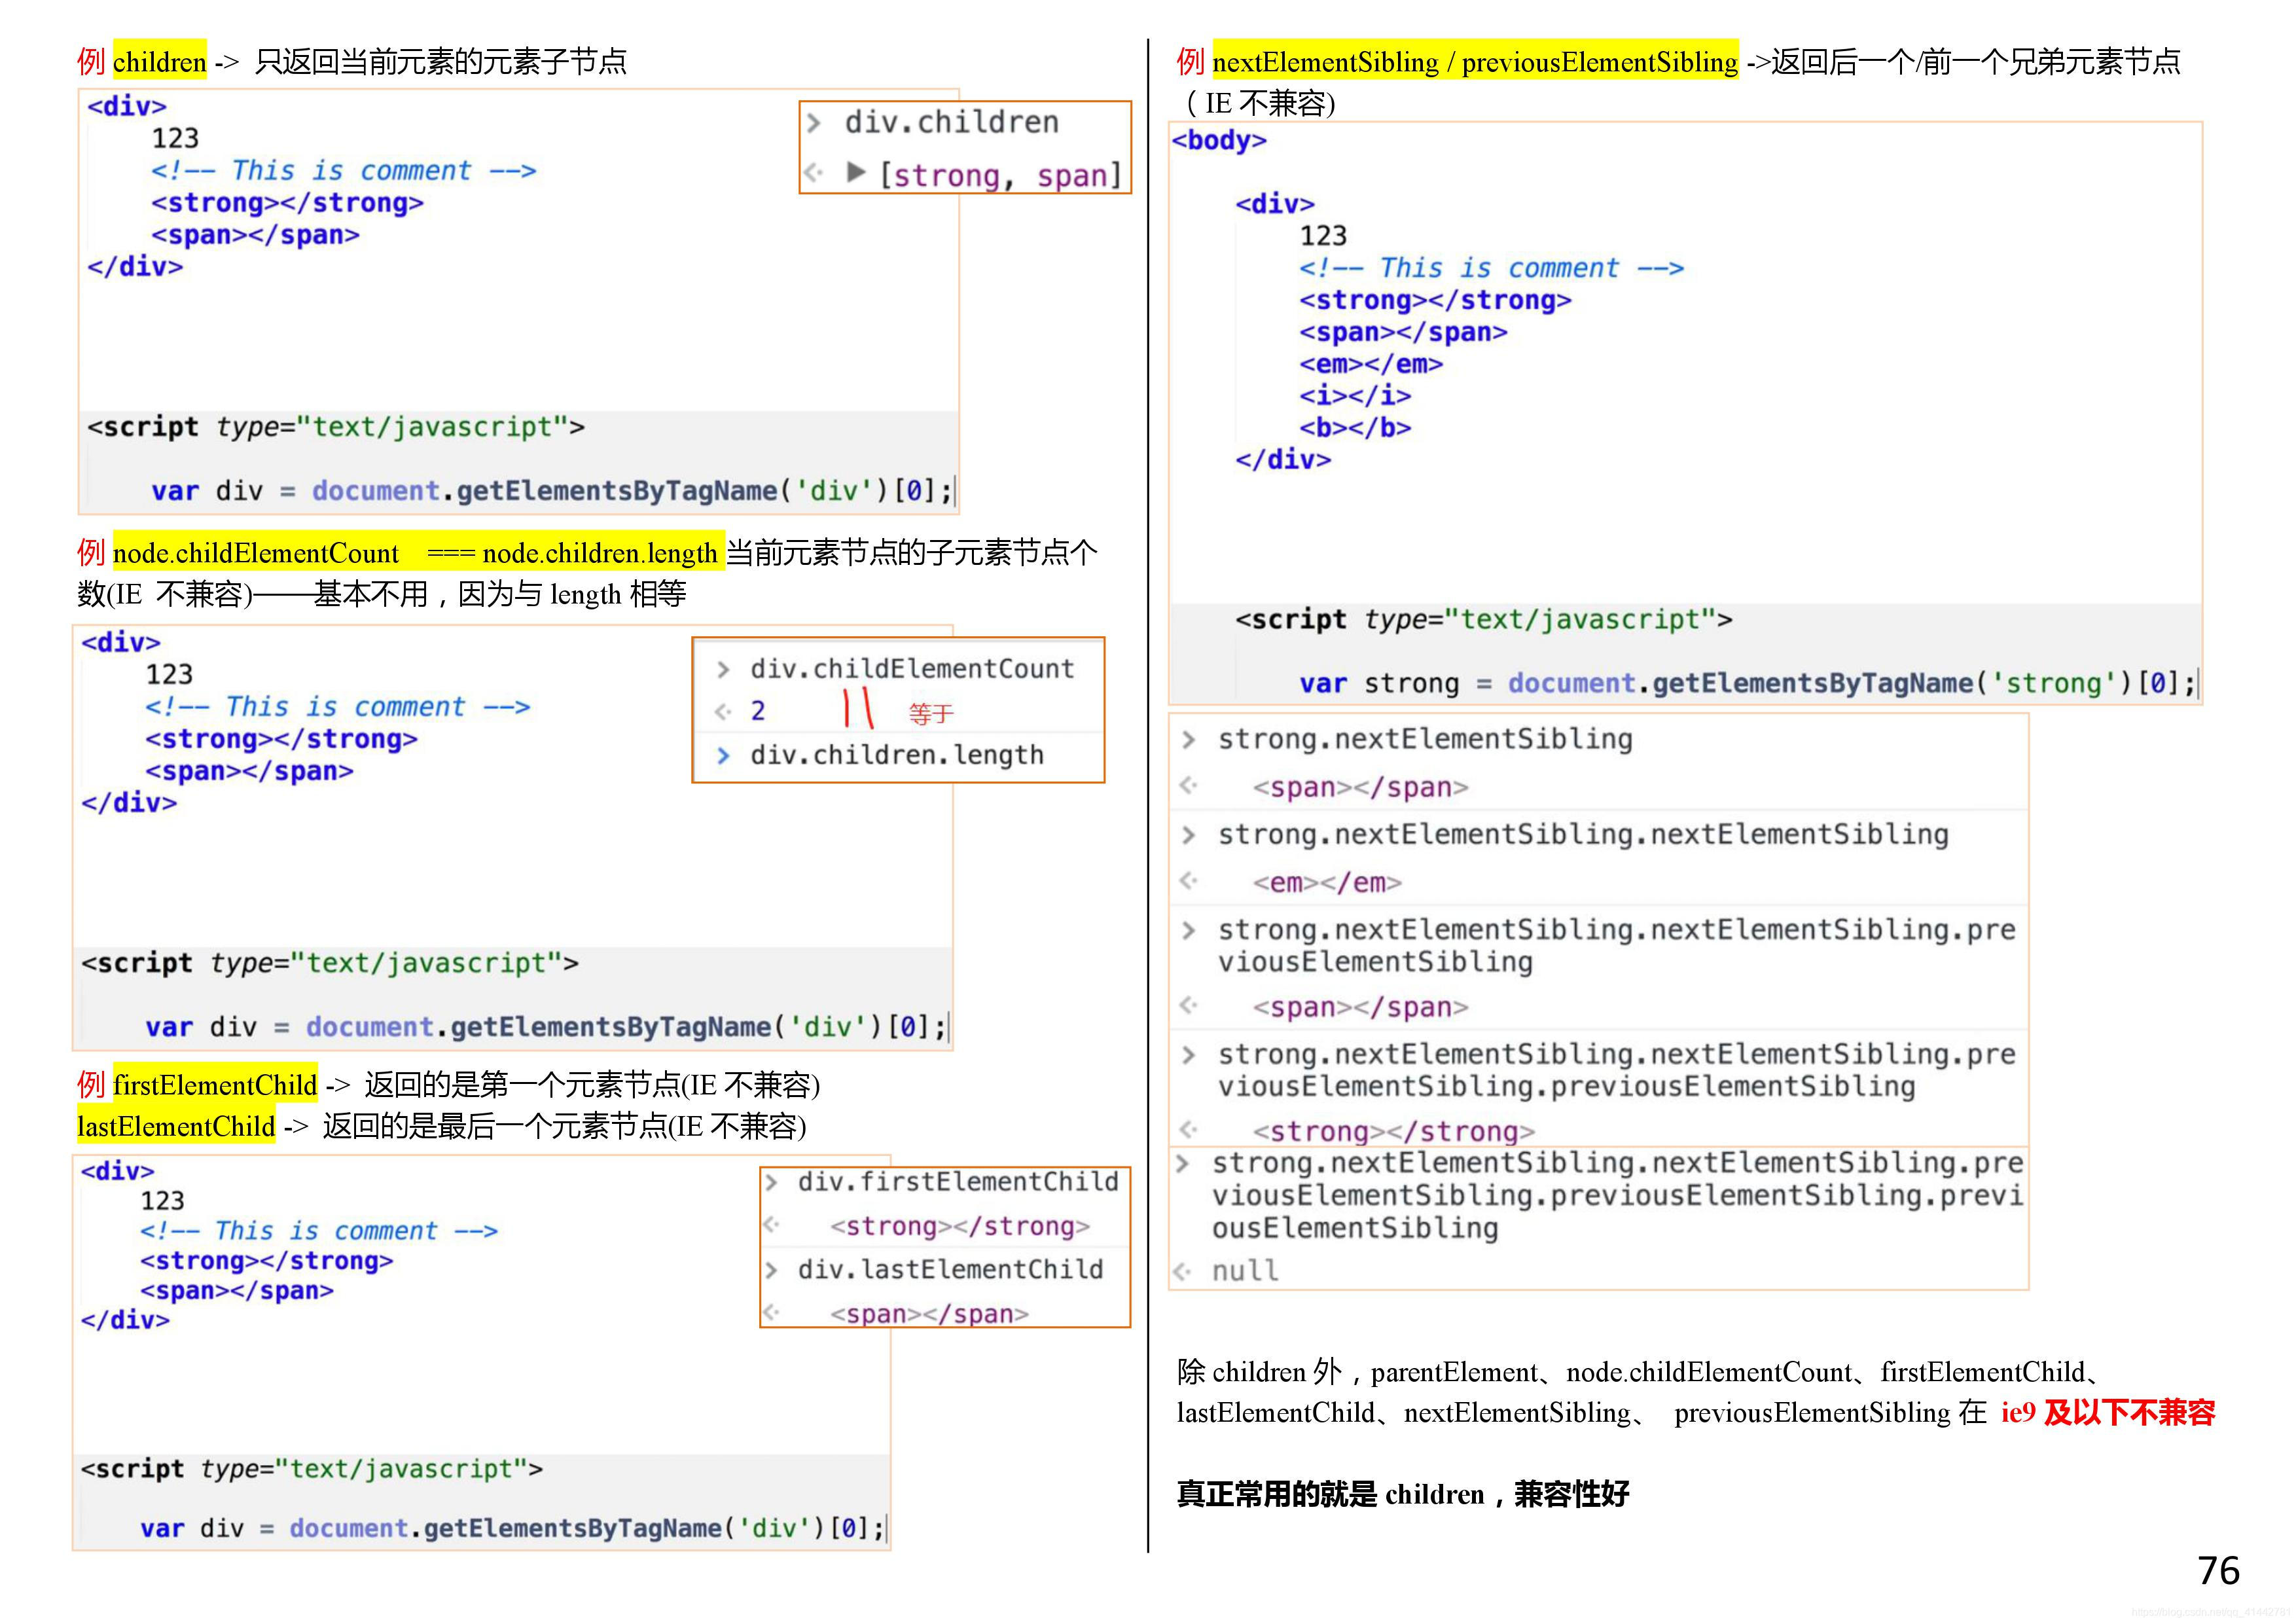The width and height of the screenshot is (2296, 1624).
Task: Expand the [strong, span] array triangle
Action: [855, 172]
